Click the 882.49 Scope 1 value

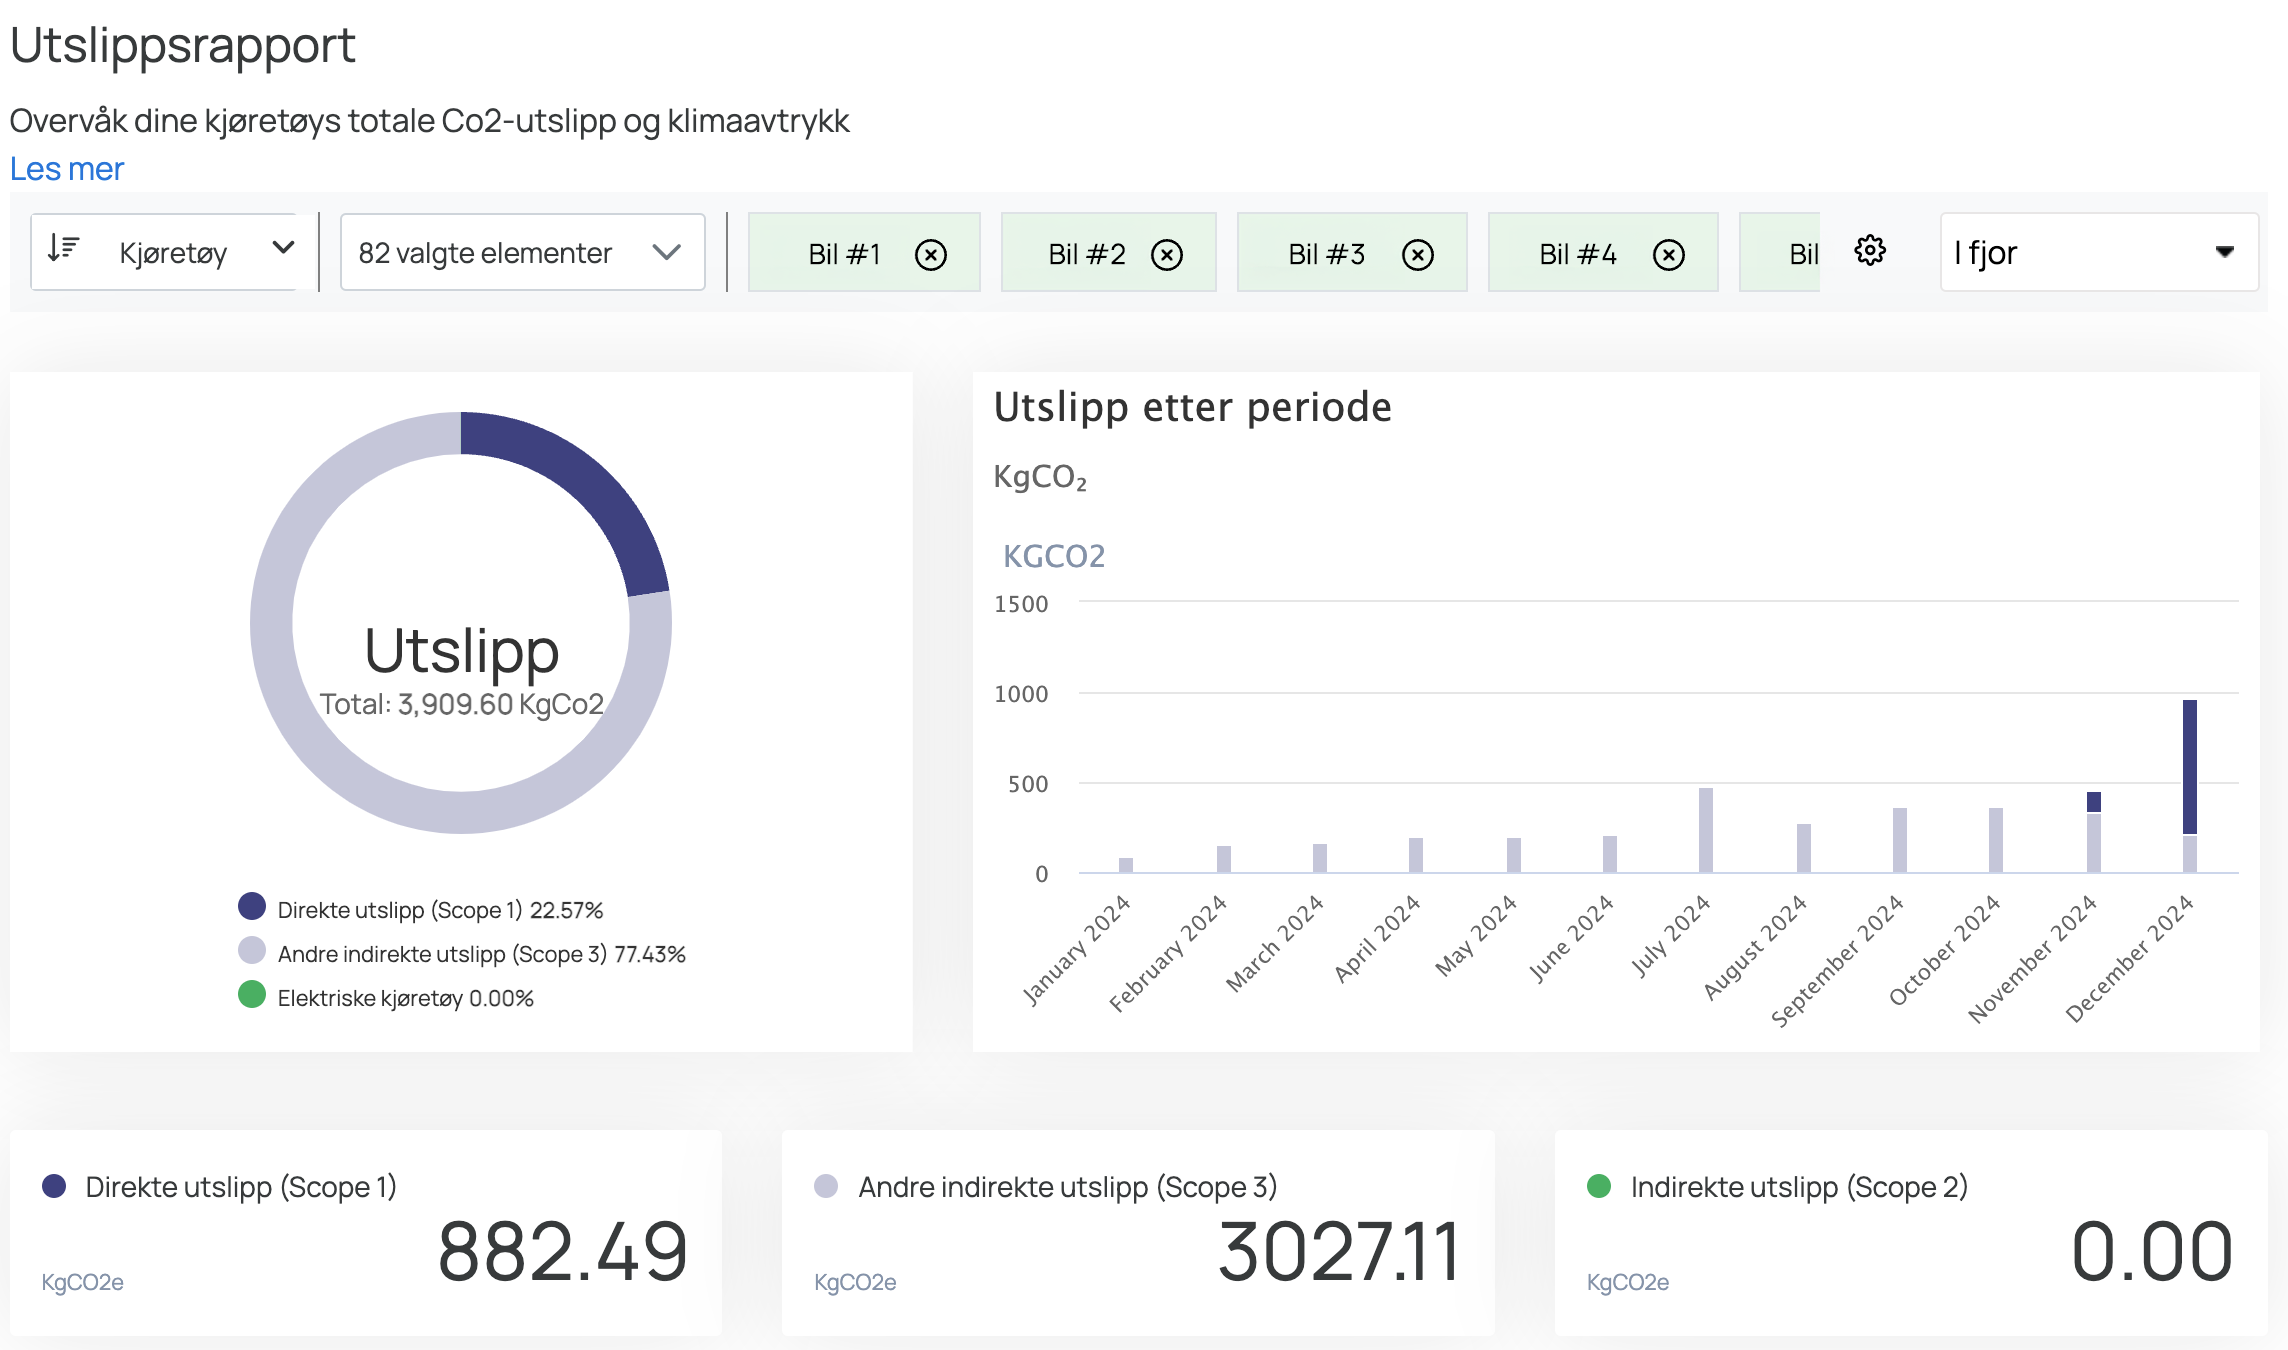[x=563, y=1251]
